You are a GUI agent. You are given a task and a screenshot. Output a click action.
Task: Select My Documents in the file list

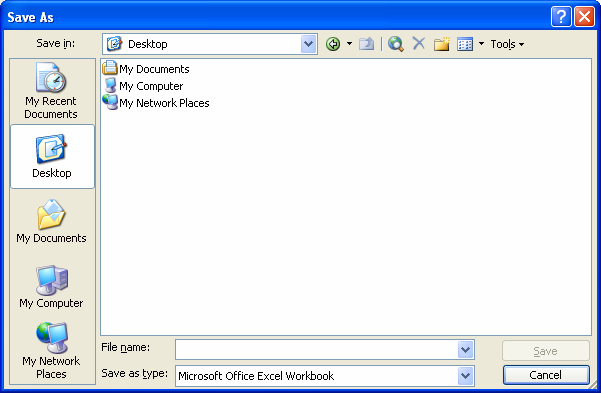(x=146, y=69)
